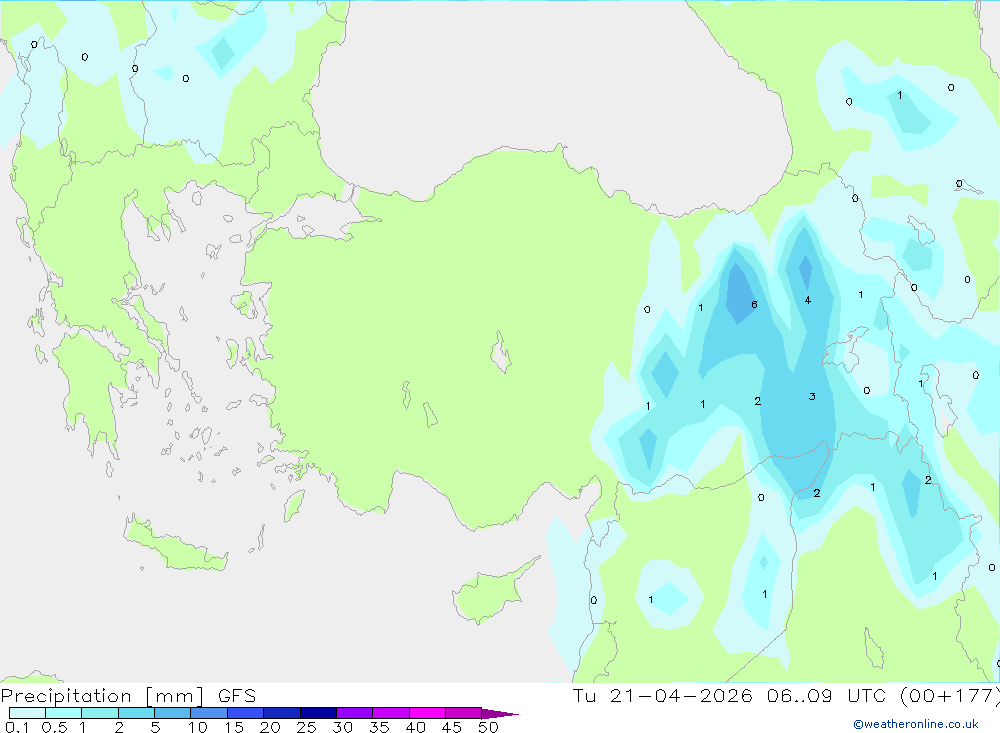Select the GFS model label

coord(237,695)
